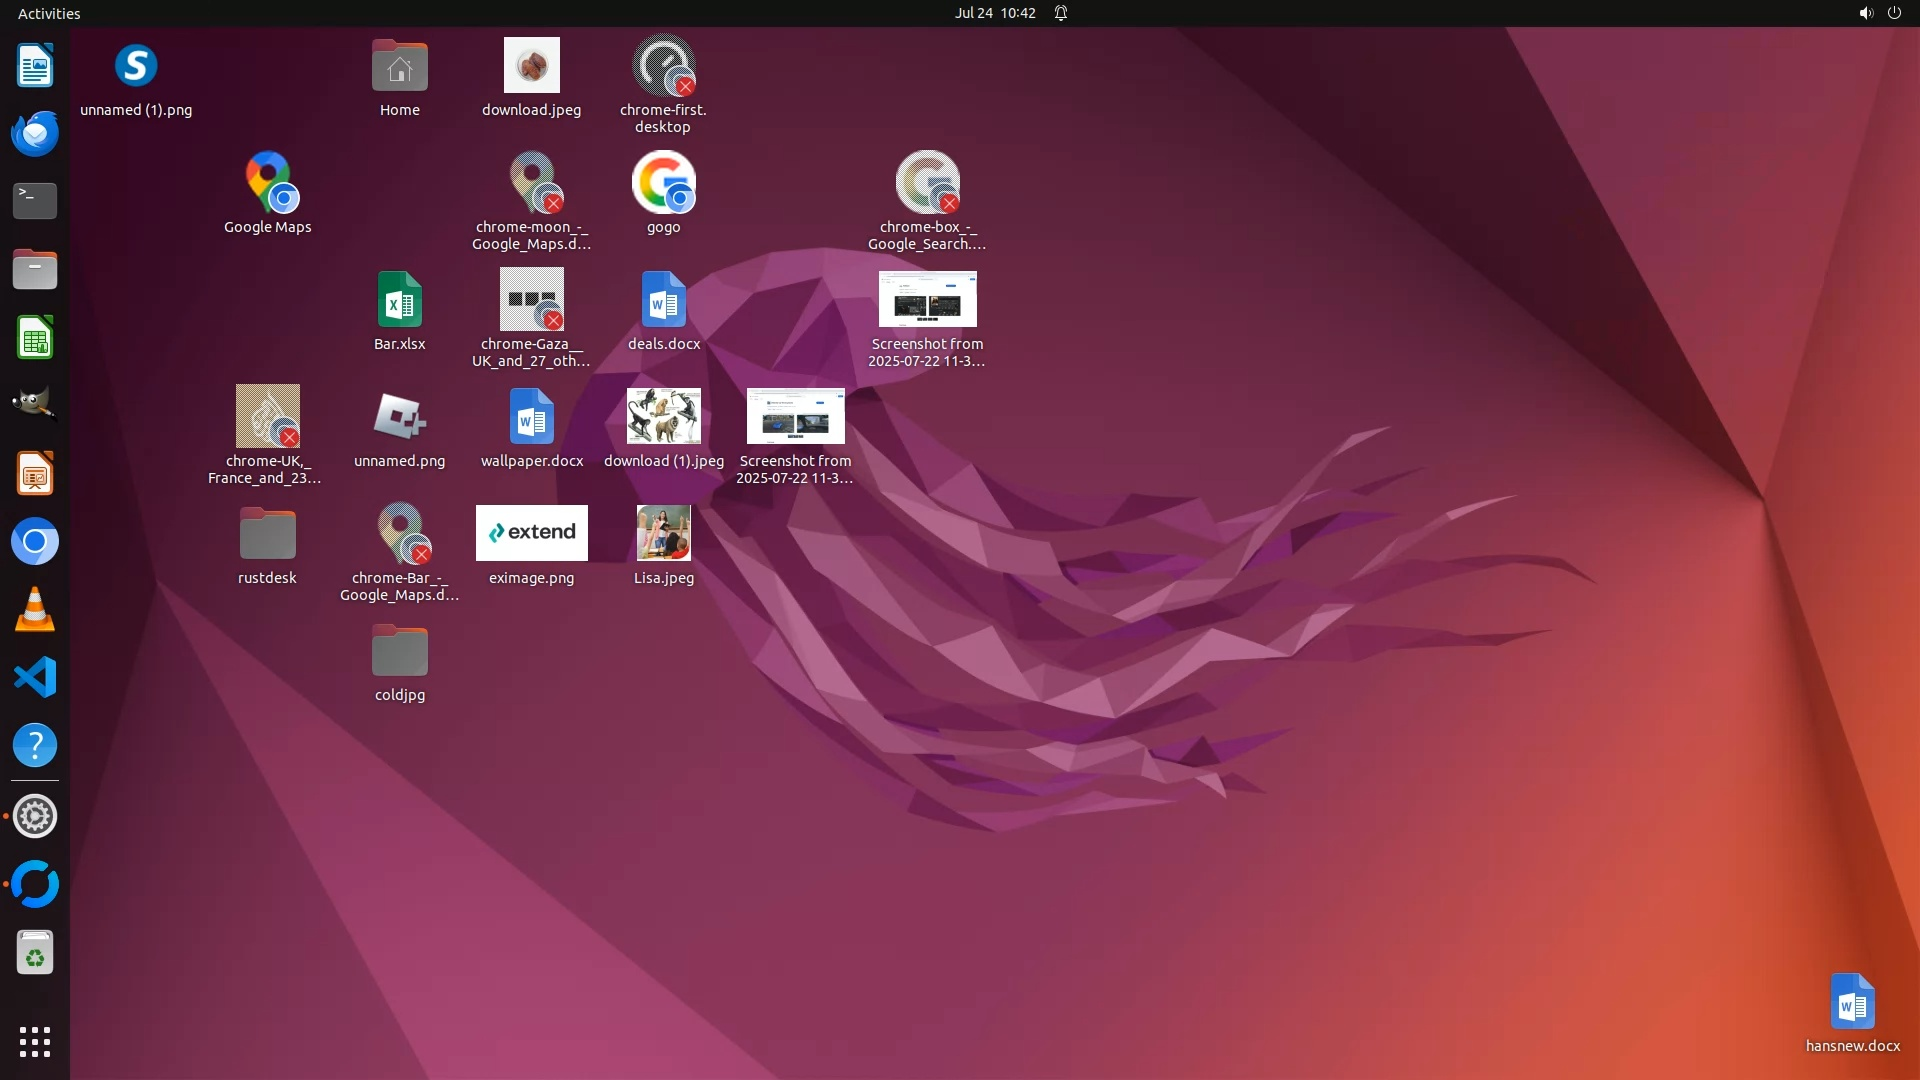The height and width of the screenshot is (1080, 1920).
Task: Select the Google Maps desktop shortcut
Action: click(267, 184)
